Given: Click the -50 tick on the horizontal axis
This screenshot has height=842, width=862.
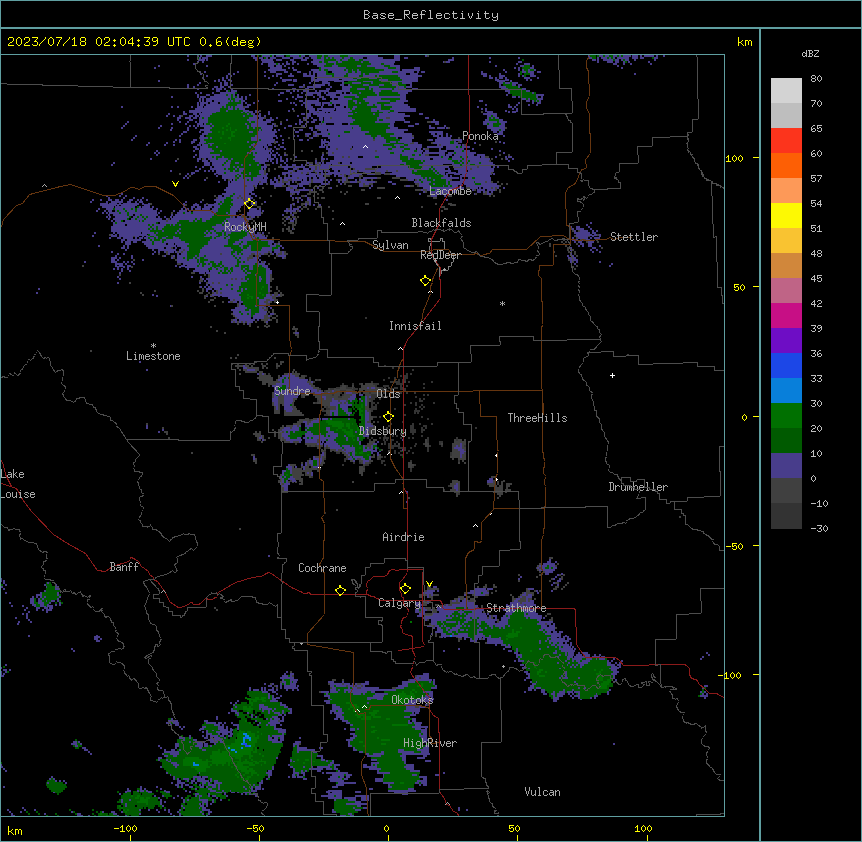Looking at the screenshot, I should 255,828.
